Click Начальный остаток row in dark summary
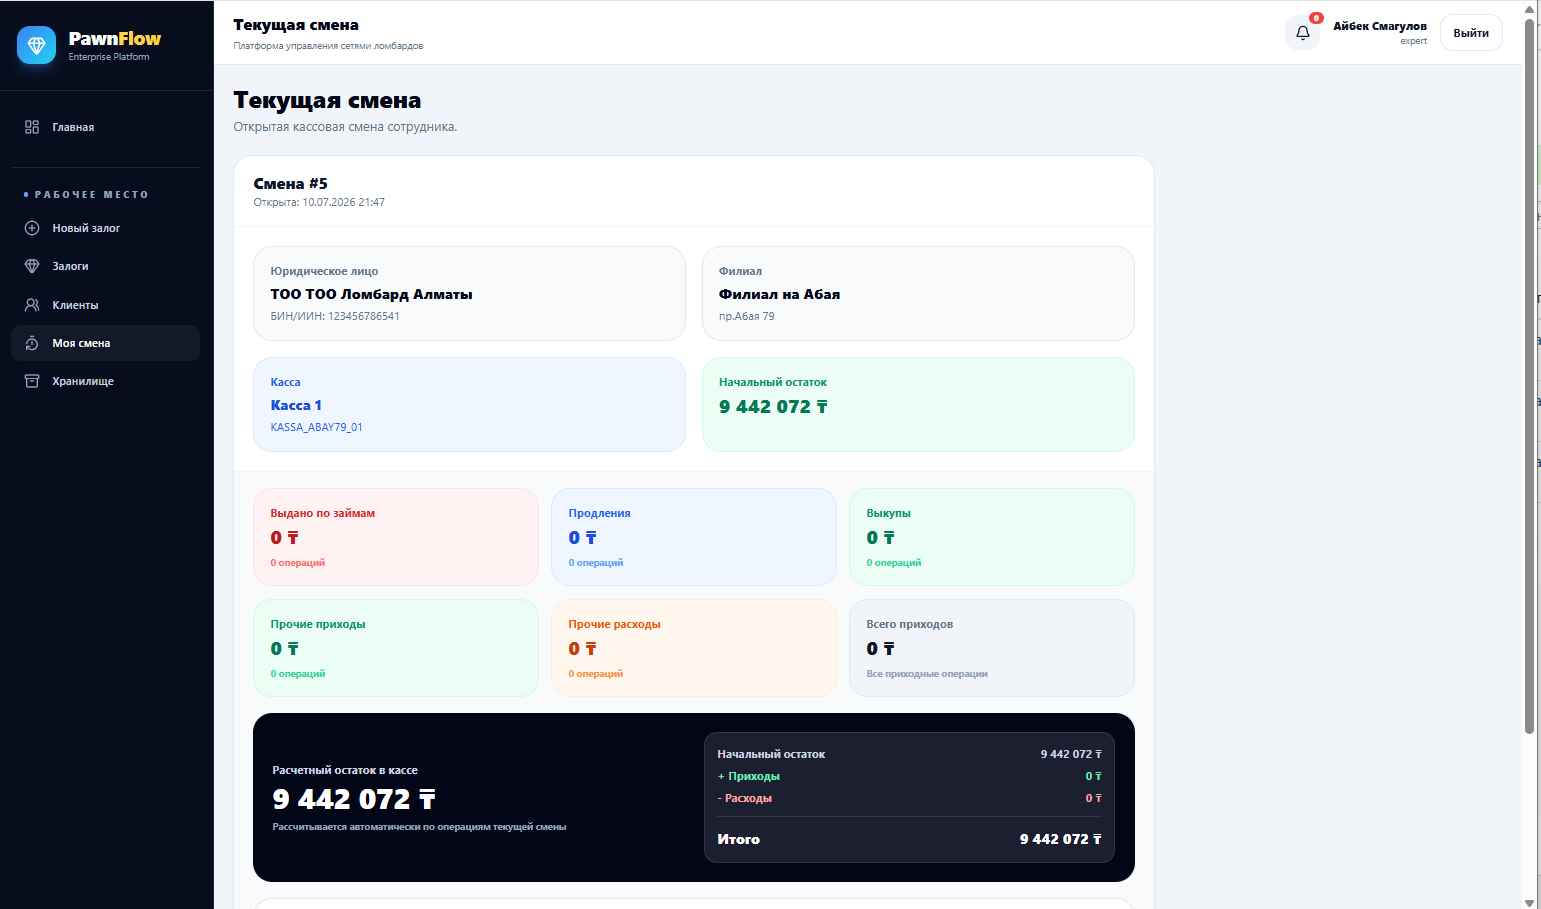 (x=909, y=754)
